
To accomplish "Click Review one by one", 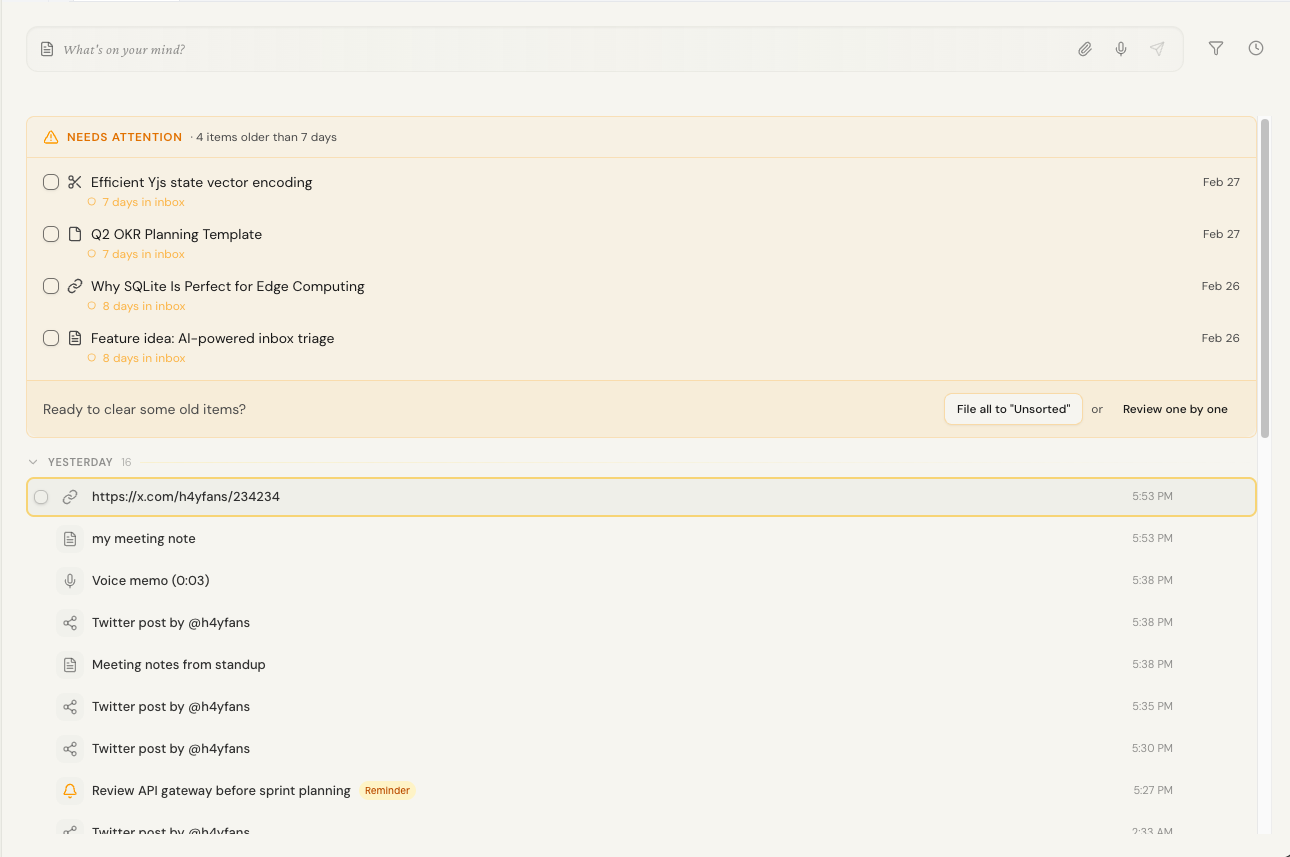I will point(1175,408).
